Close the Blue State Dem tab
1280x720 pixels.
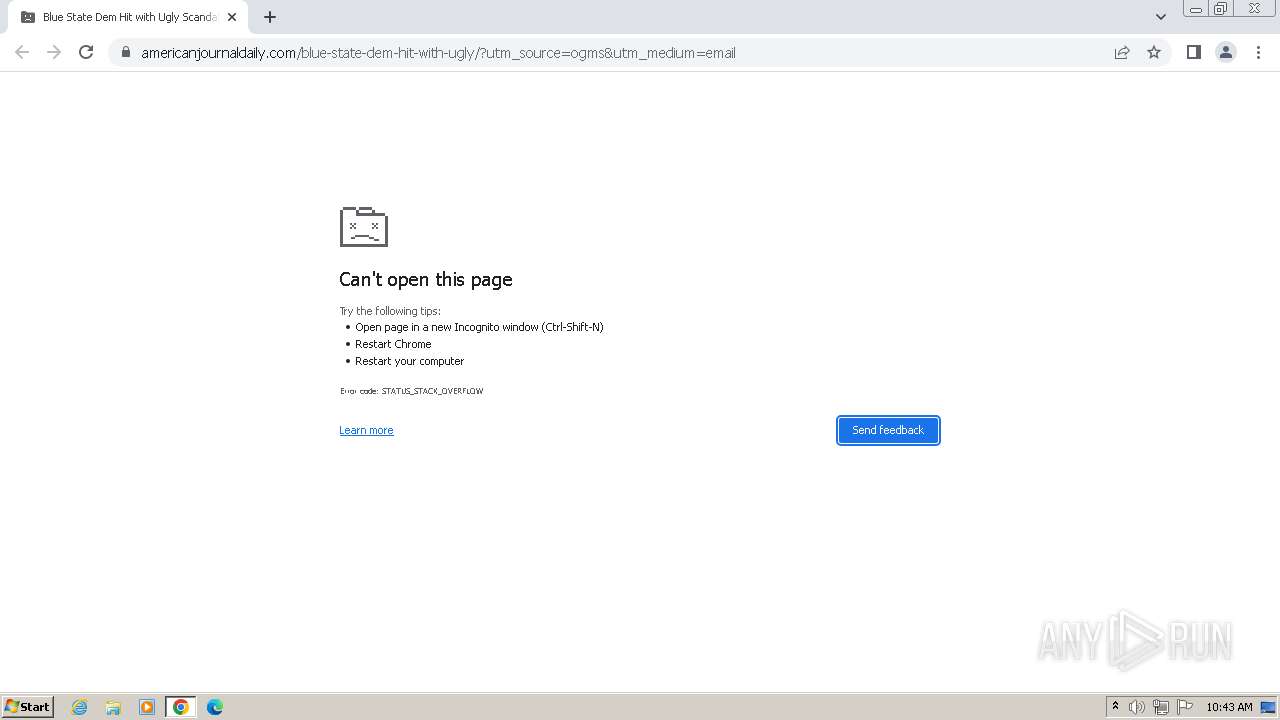[x=232, y=17]
